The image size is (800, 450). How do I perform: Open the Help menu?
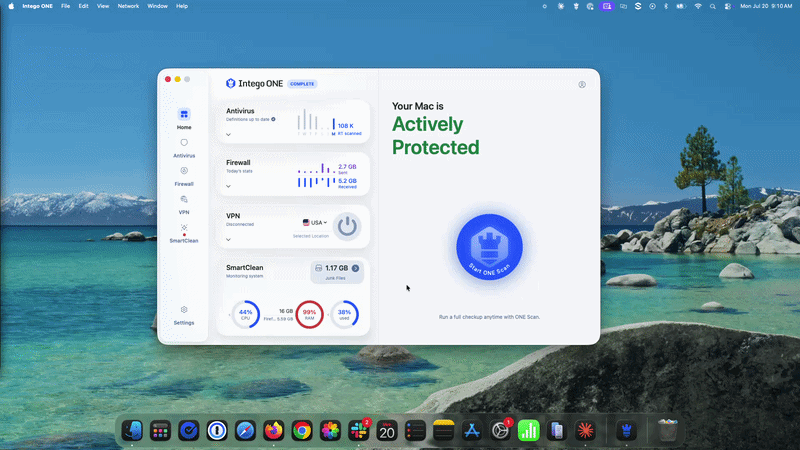(182, 6)
